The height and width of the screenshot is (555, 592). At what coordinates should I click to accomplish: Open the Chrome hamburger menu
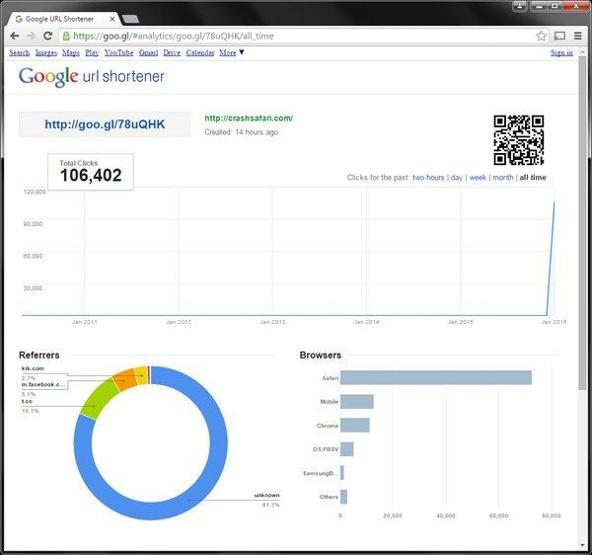578,36
